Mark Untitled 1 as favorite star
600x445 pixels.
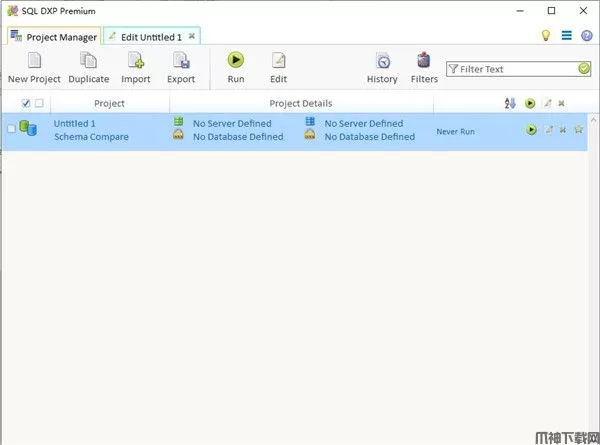[579, 129]
